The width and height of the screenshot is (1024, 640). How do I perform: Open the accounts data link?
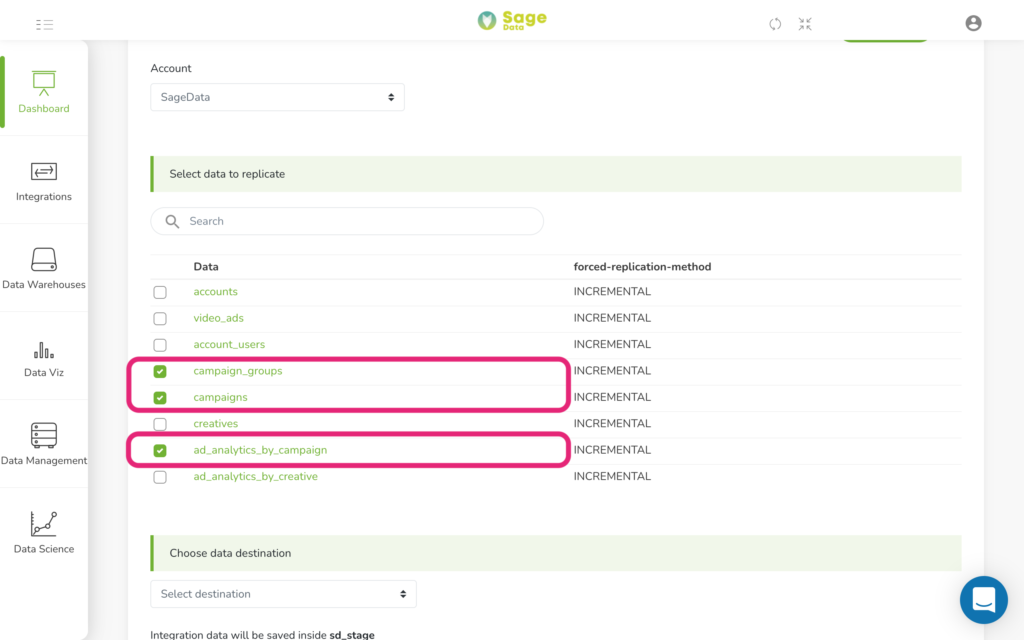(216, 292)
